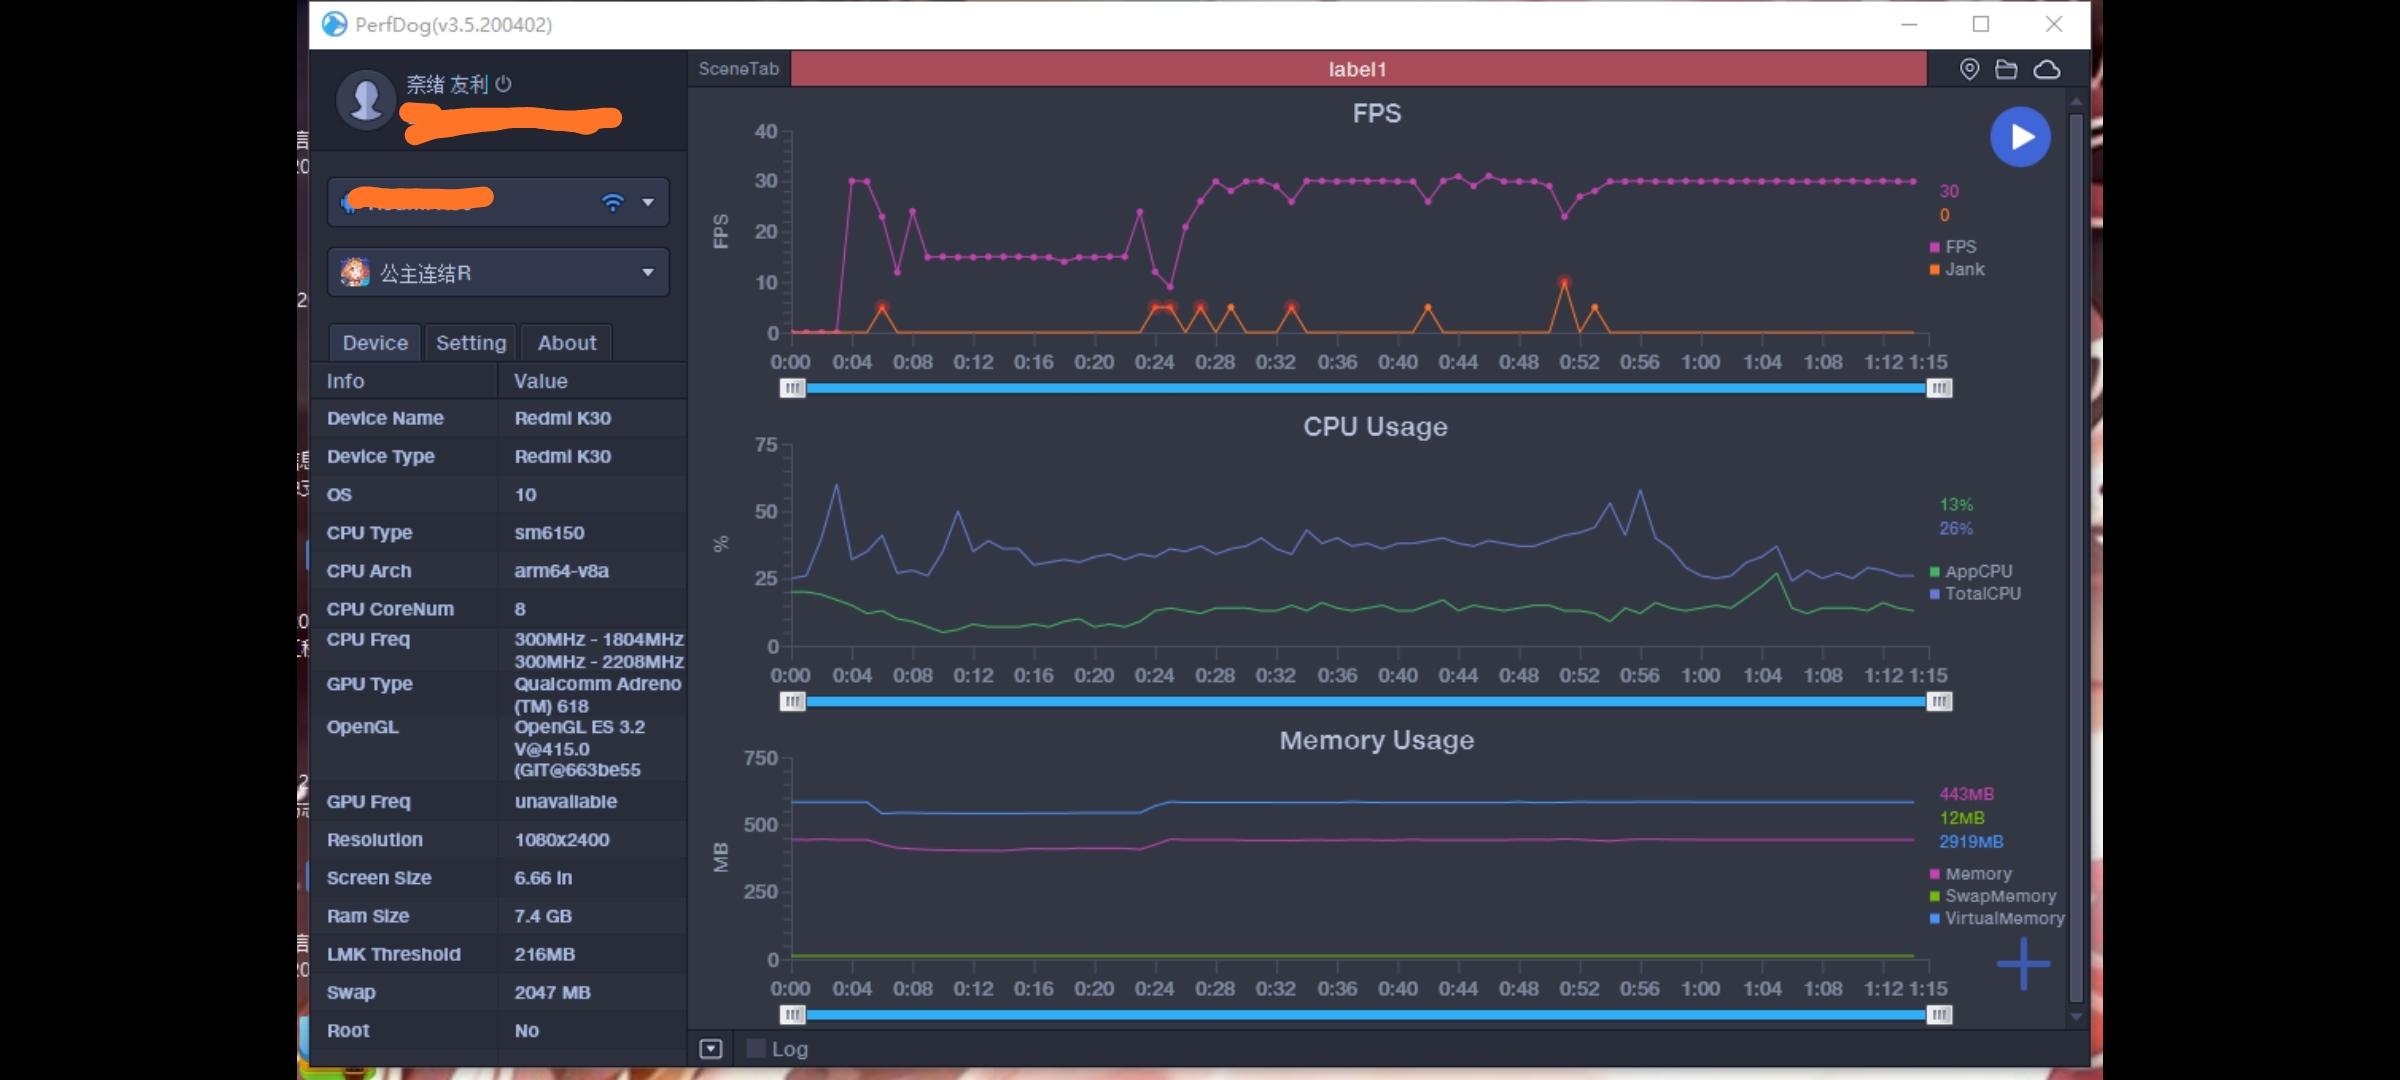Image resolution: width=2400 pixels, height=1080 pixels.
Task: Click the cloud upload icon
Action: point(2047,69)
